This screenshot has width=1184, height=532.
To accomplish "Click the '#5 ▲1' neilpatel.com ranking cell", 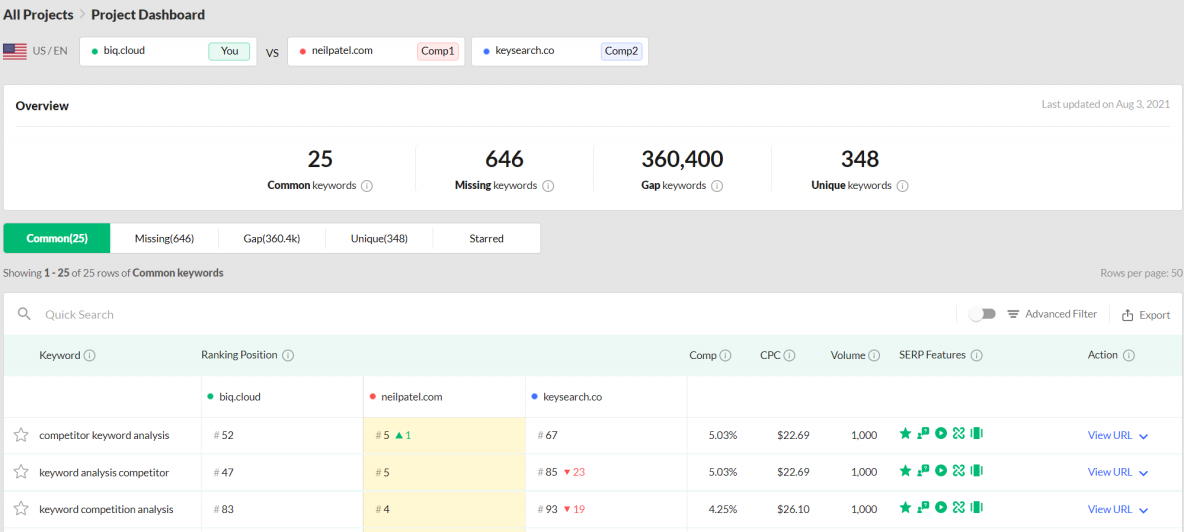I will (x=444, y=435).
